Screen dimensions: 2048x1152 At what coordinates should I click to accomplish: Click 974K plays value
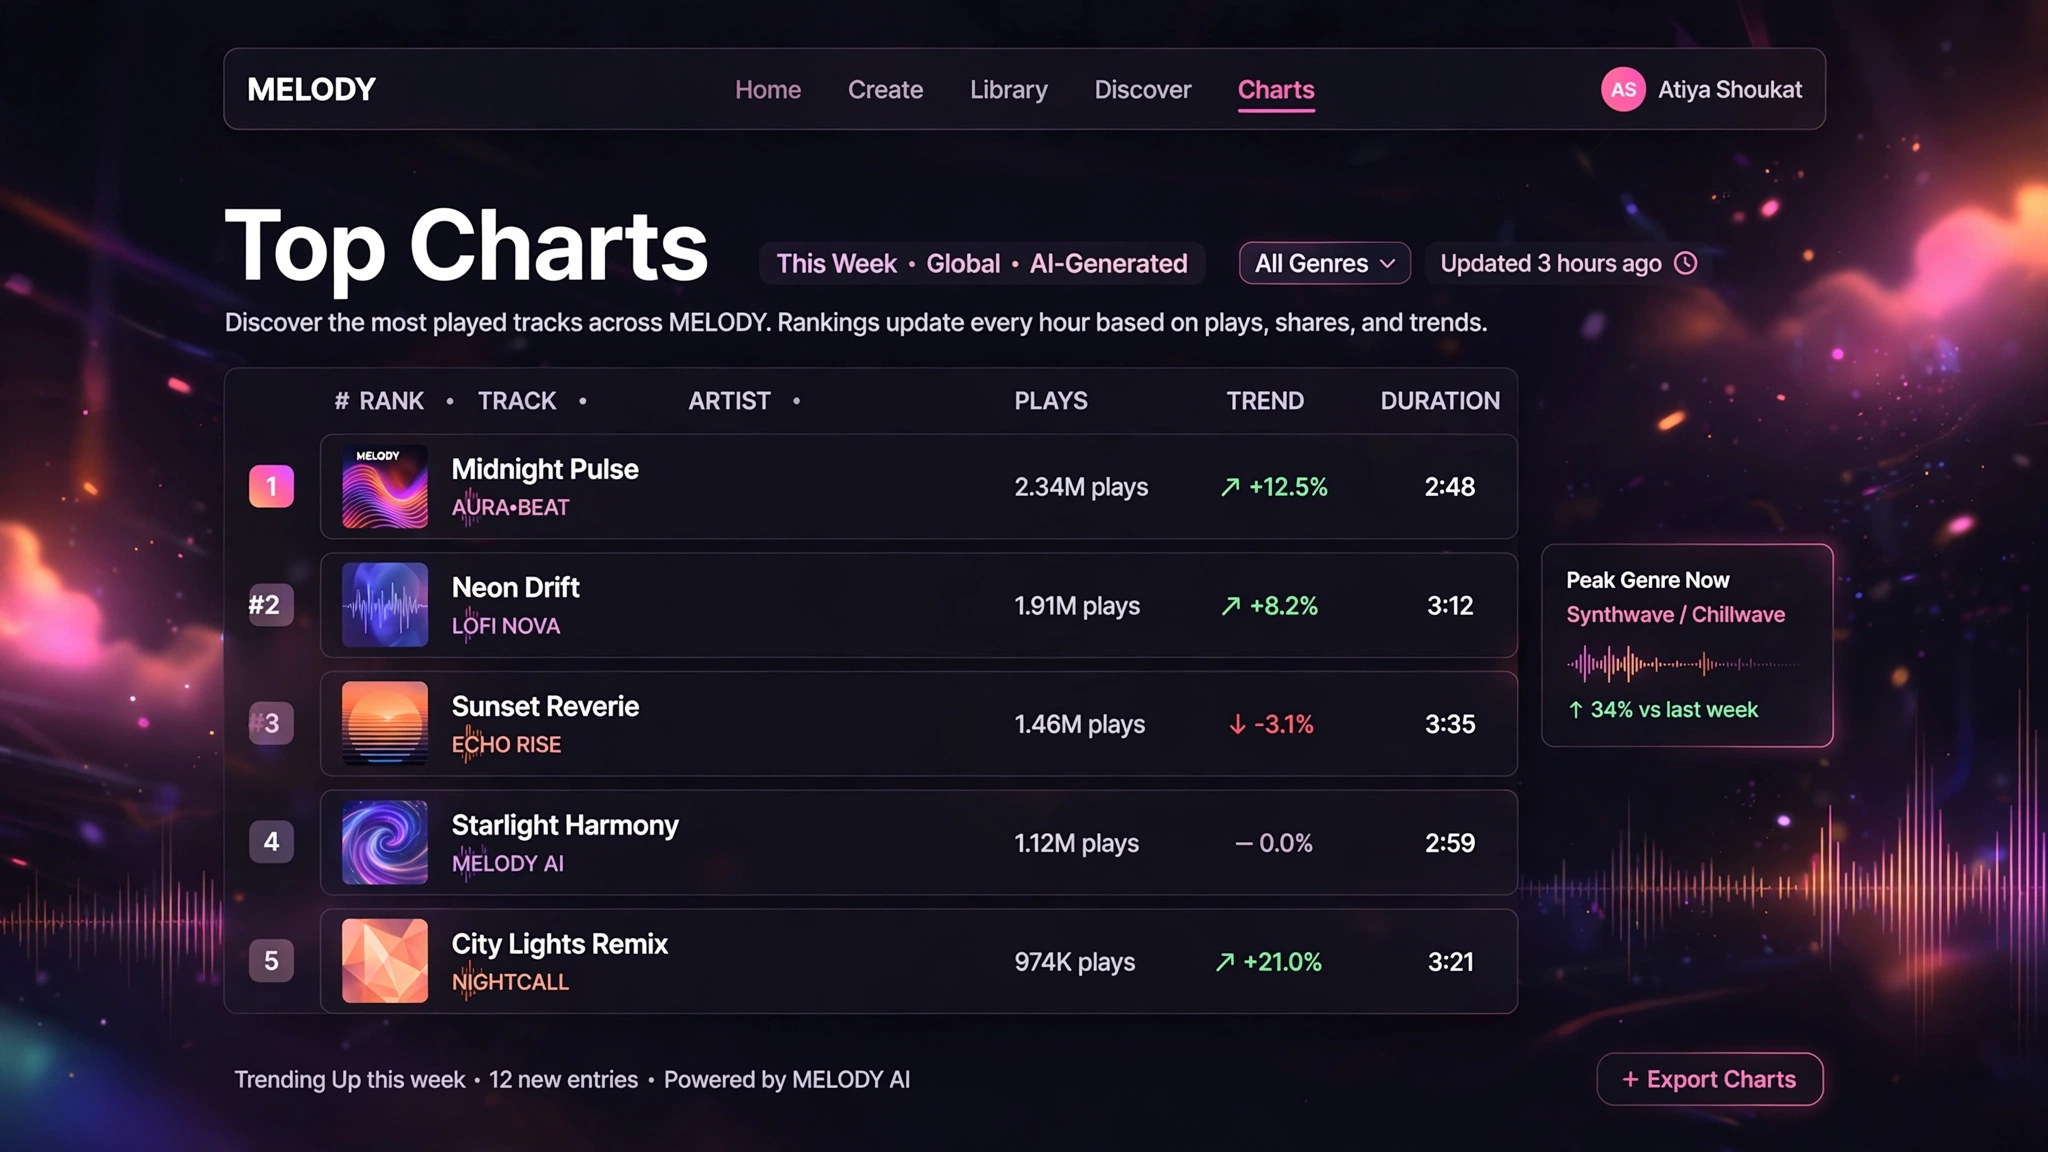click(x=1075, y=962)
